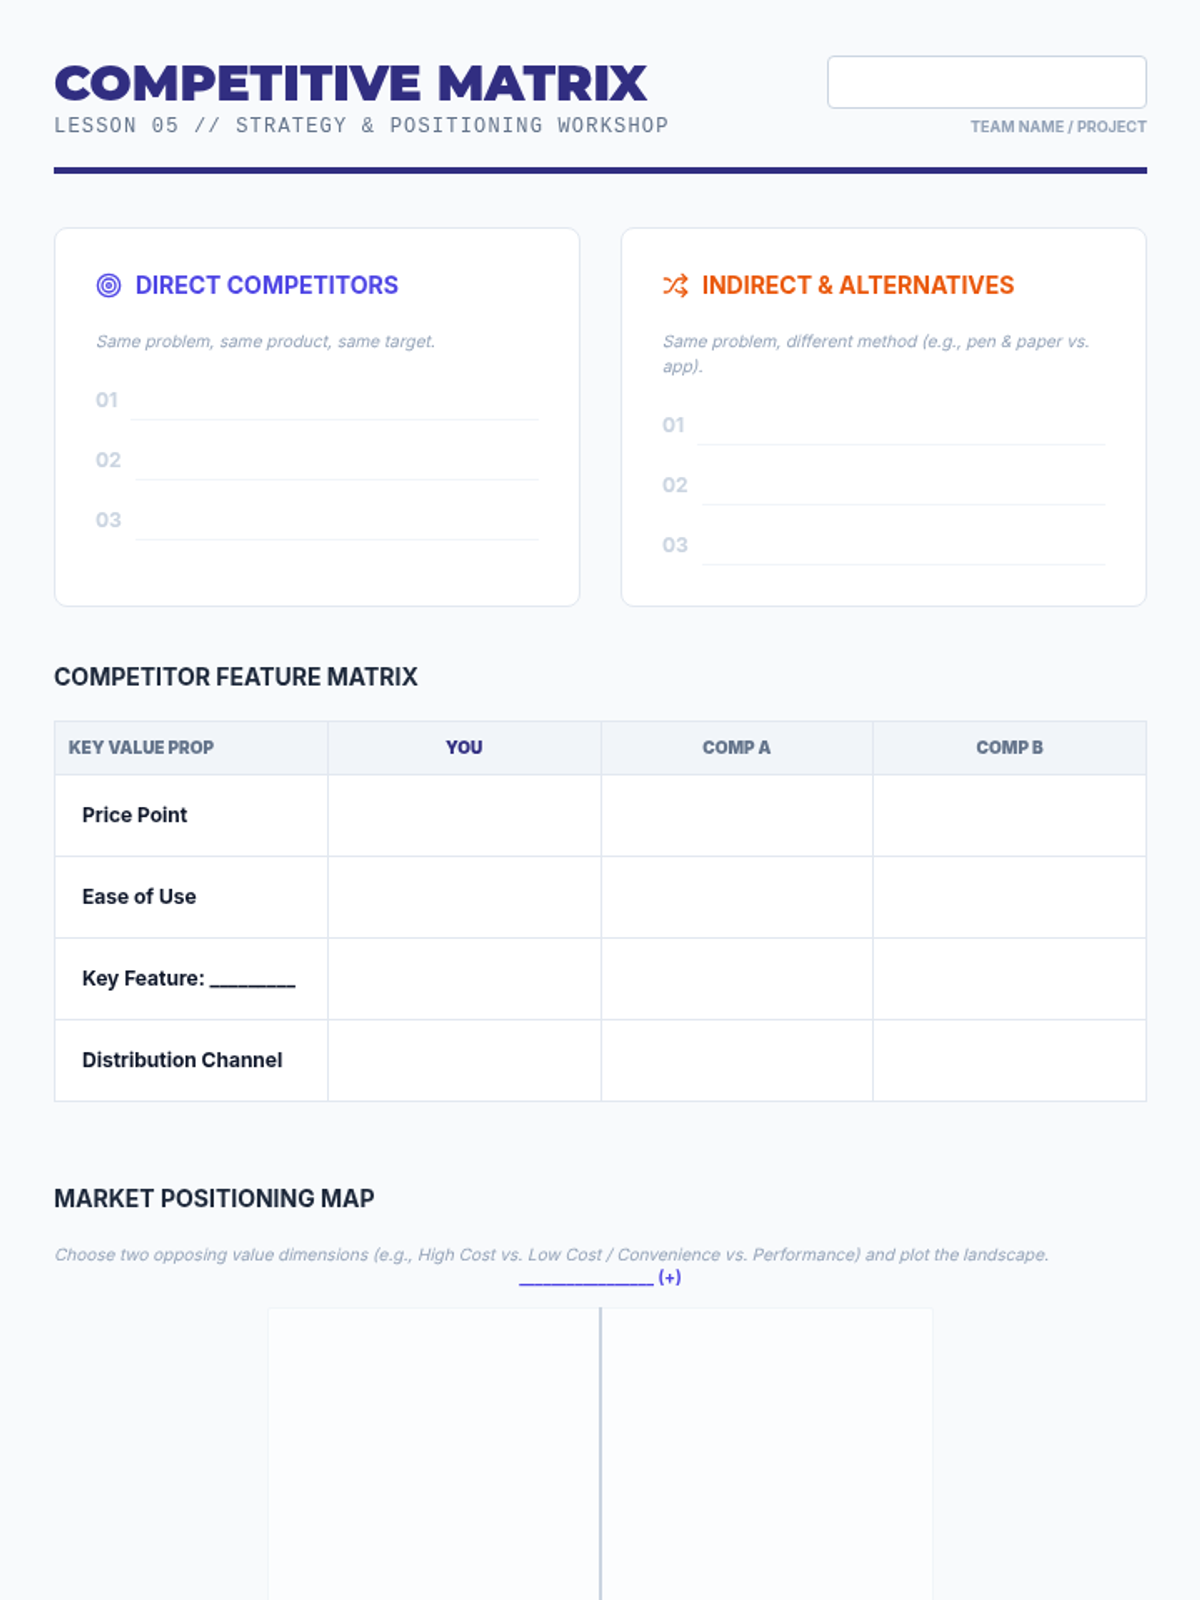Click line 02 under Indirect & Alternatives
This screenshot has height=1600, width=1200.
[x=903, y=487]
